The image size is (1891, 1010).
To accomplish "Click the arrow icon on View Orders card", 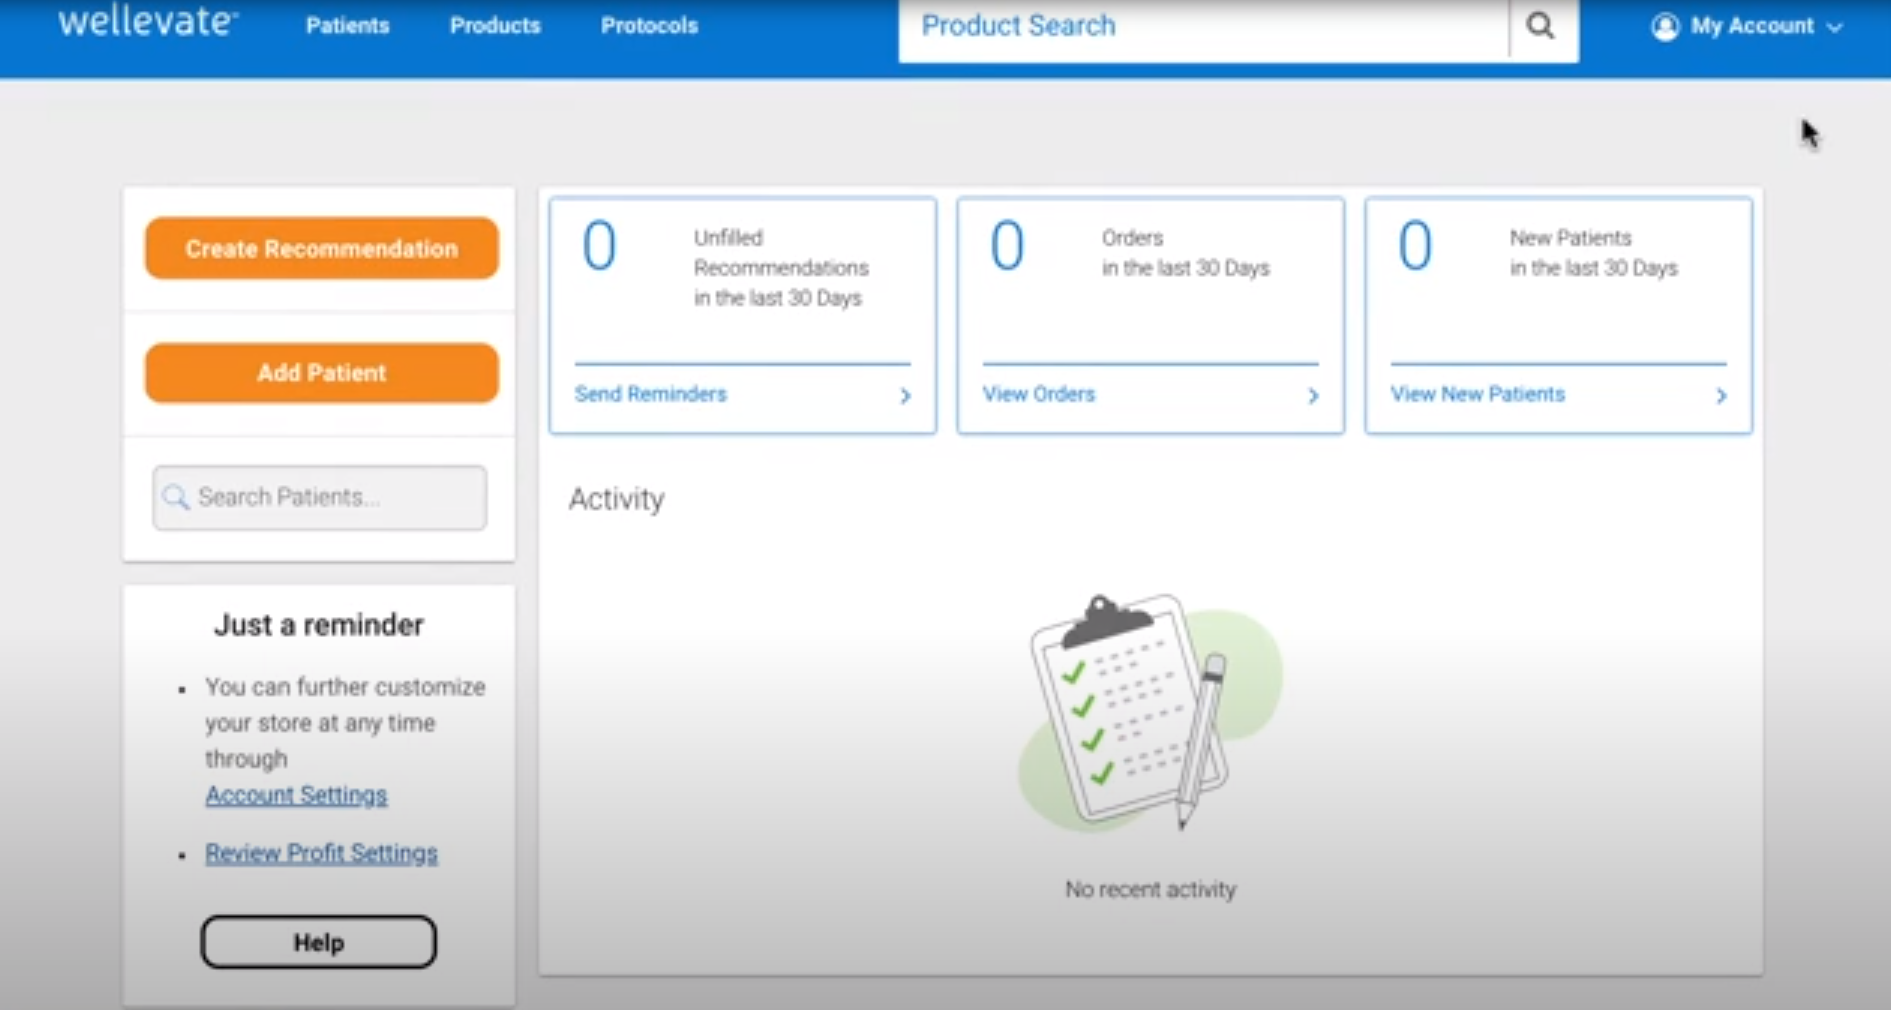I will click(1313, 396).
